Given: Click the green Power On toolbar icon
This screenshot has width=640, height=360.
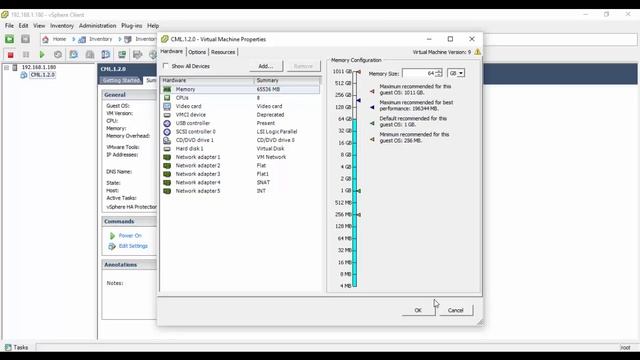Looking at the screenshot, I should pyautogui.click(x=42, y=54).
